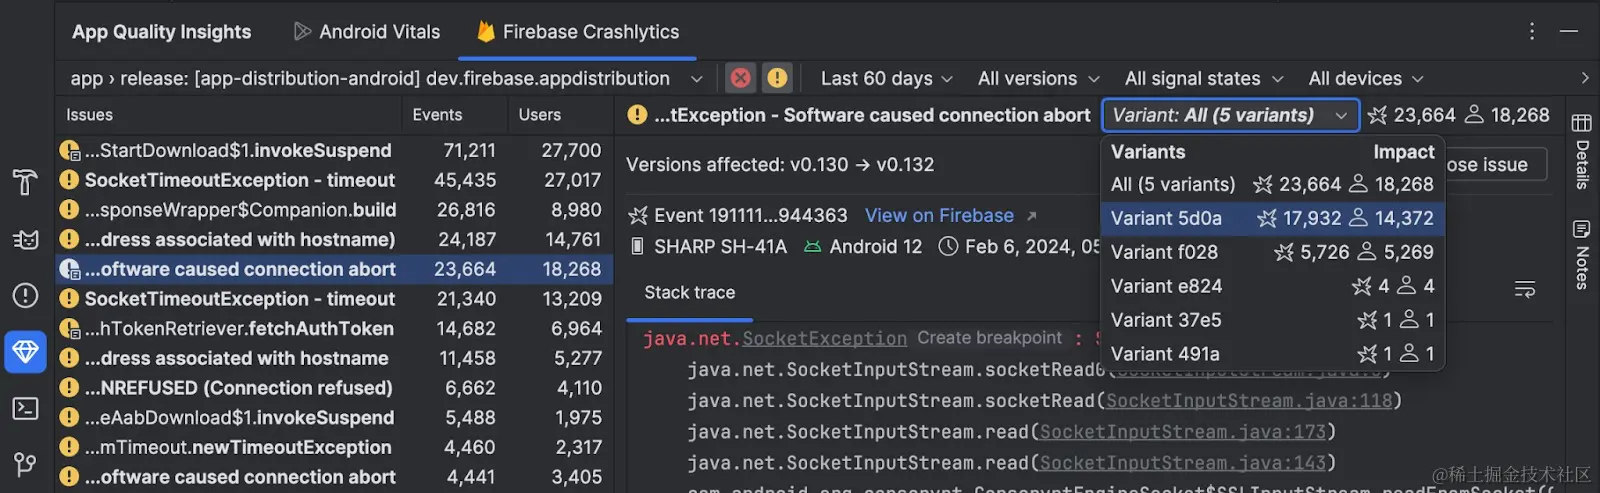
Task: Click the event star icon beside Event 191111
Action: tap(637, 216)
